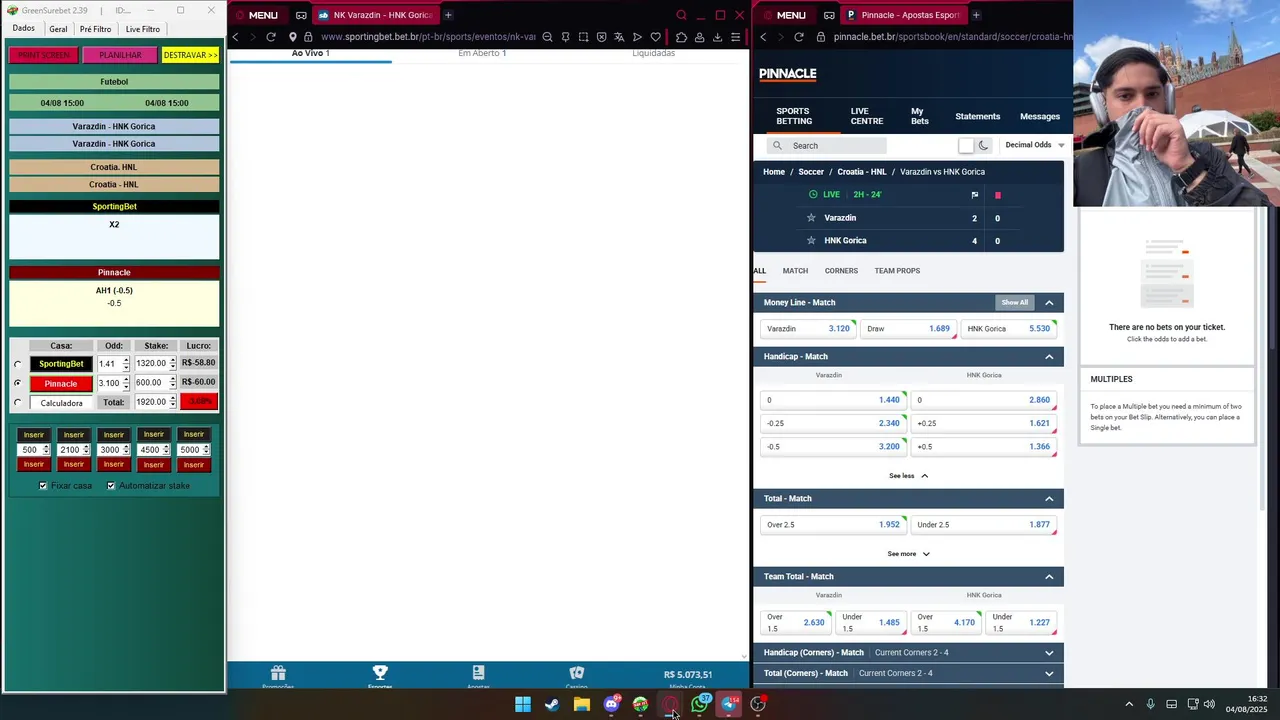Click the PLANILHAR button
The height and width of the screenshot is (720, 1280).
pos(120,55)
